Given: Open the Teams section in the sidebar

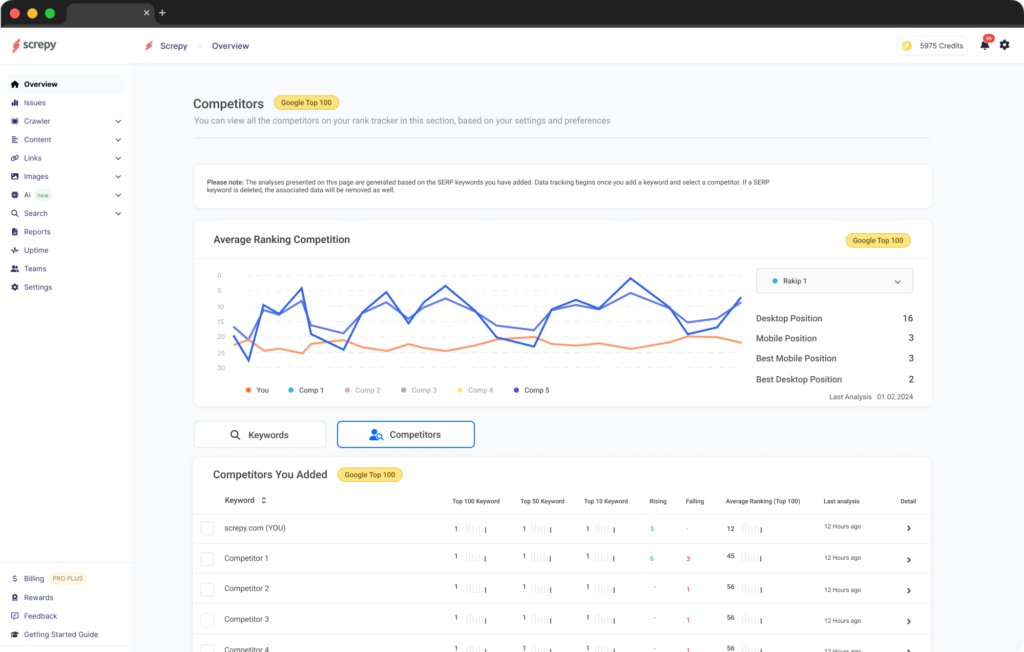Looking at the screenshot, I should click(36, 268).
